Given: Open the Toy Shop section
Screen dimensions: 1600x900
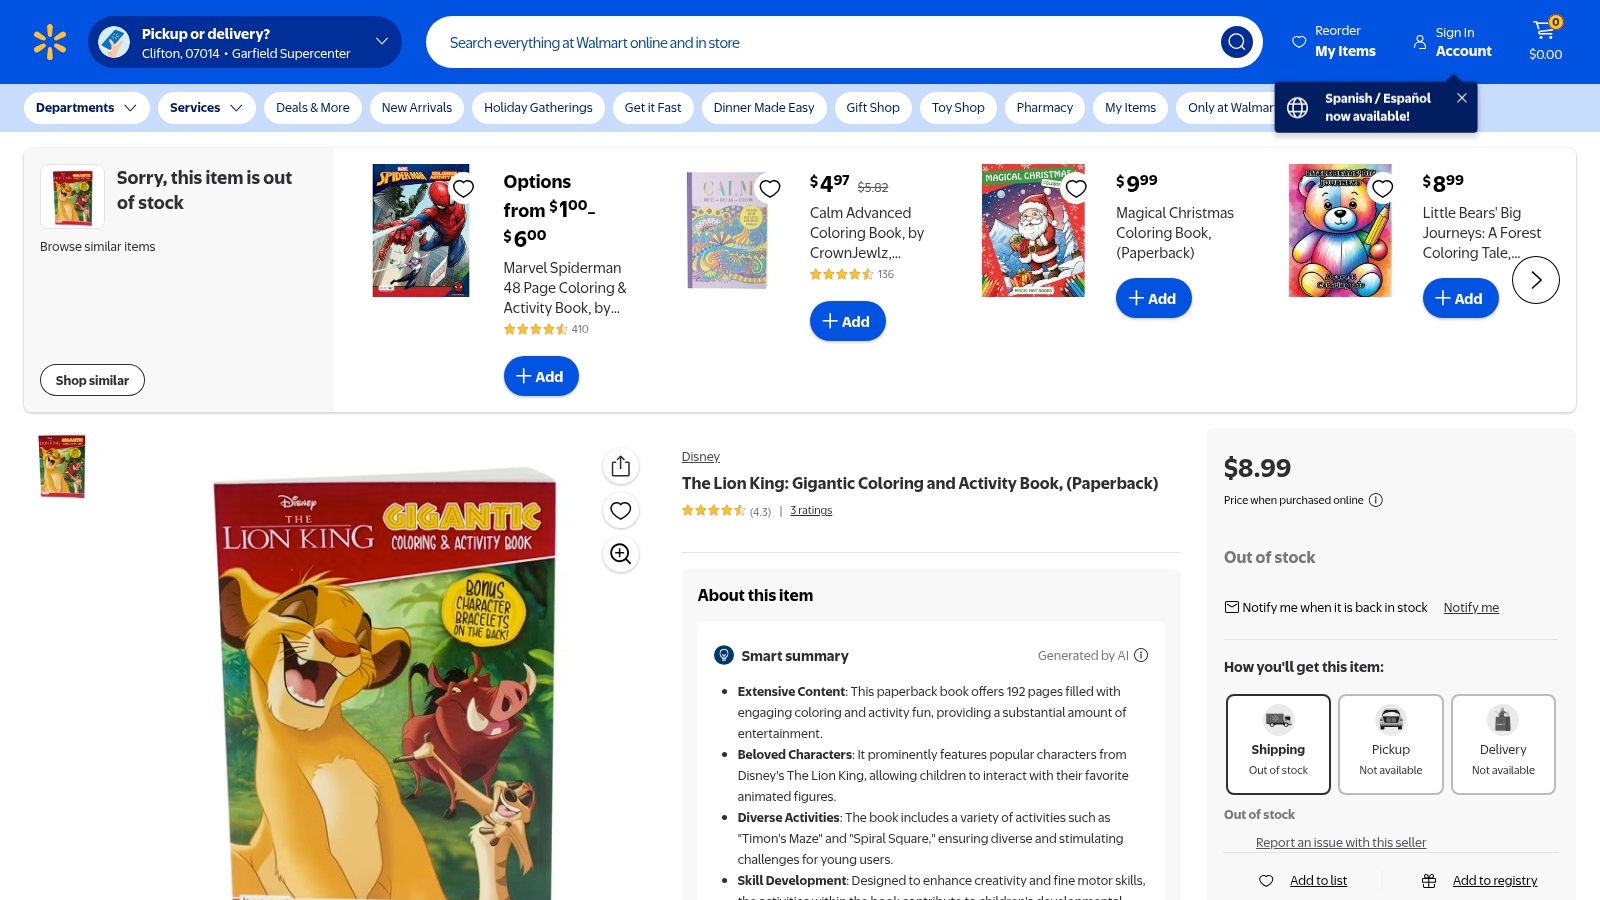Looking at the screenshot, I should pos(957,107).
